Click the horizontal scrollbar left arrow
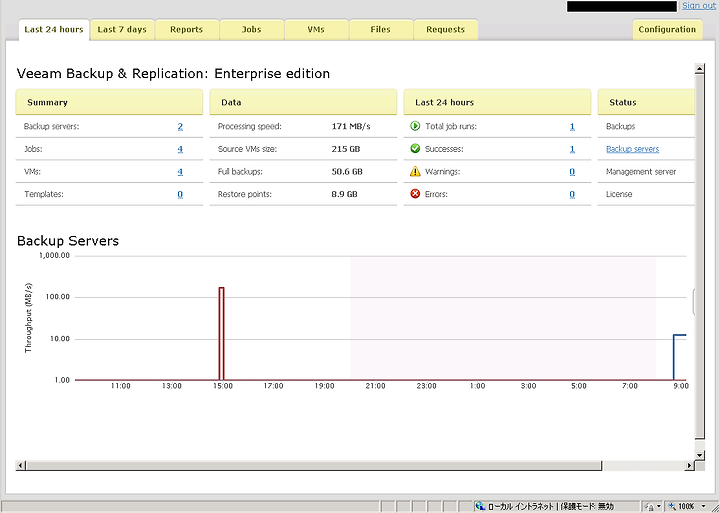Viewport: 720px width, 513px height. tap(20, 466)
